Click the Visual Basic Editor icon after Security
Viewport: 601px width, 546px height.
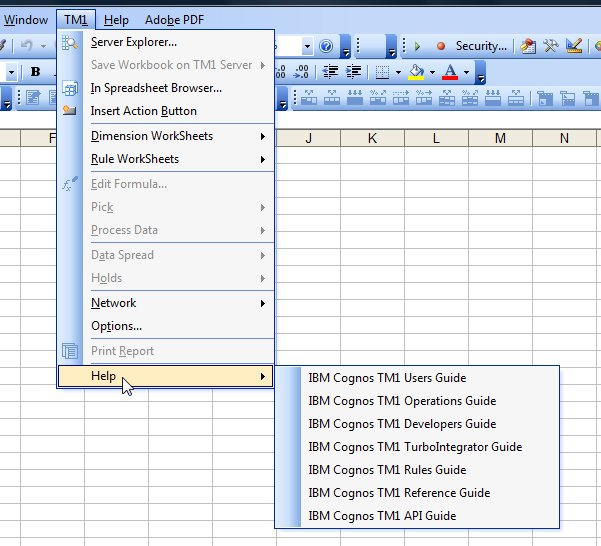coord(528,46)
